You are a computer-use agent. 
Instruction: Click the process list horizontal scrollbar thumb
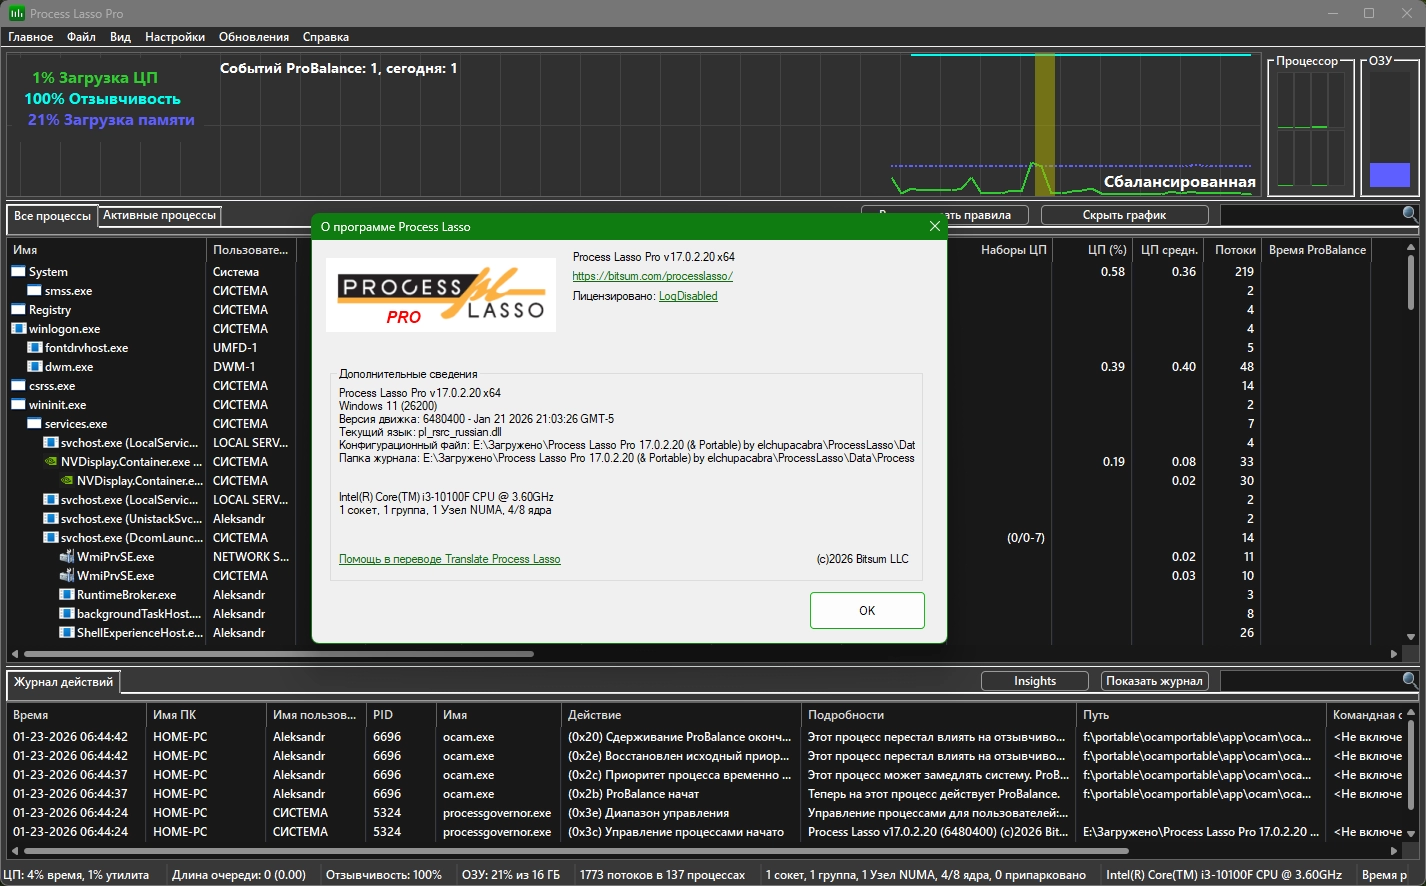pyautogui.click(x=278, y=654)
